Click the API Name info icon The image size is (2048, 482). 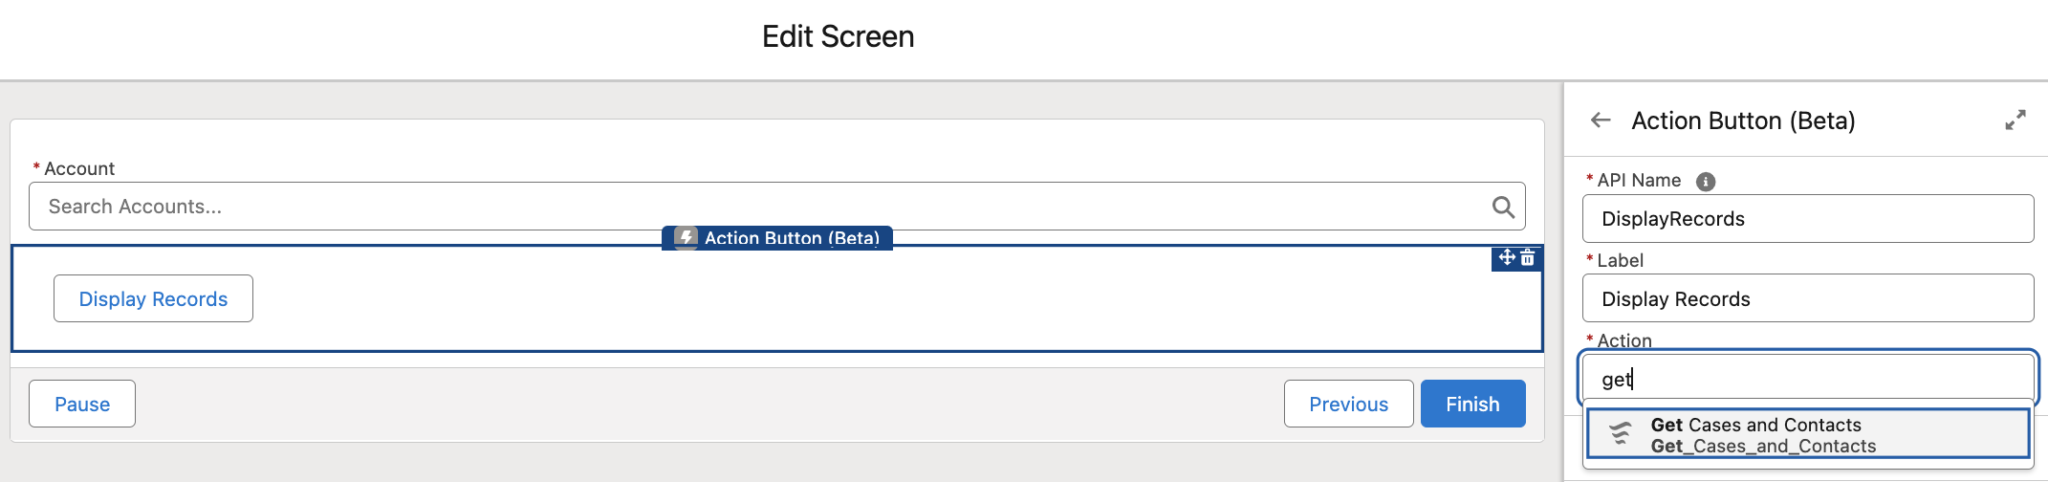coord(1706,181)
